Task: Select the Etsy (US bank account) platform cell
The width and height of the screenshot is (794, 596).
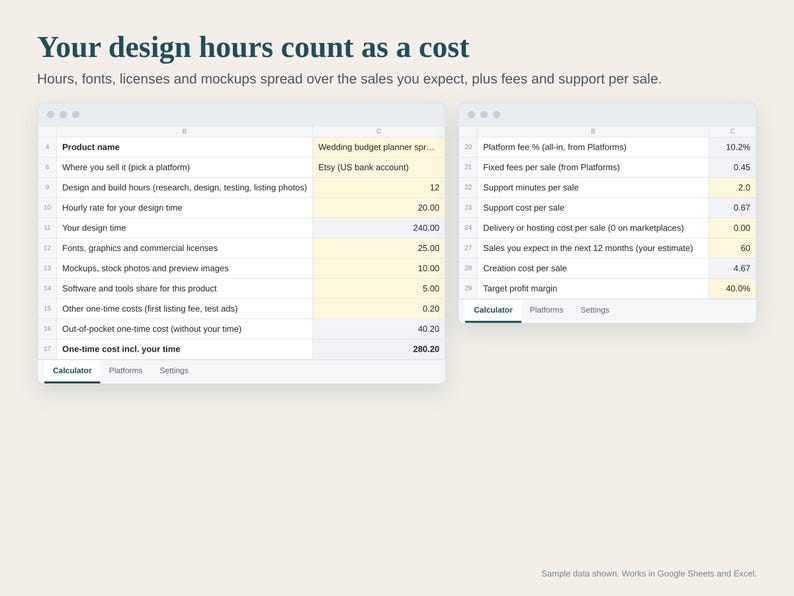Action: 379,167
